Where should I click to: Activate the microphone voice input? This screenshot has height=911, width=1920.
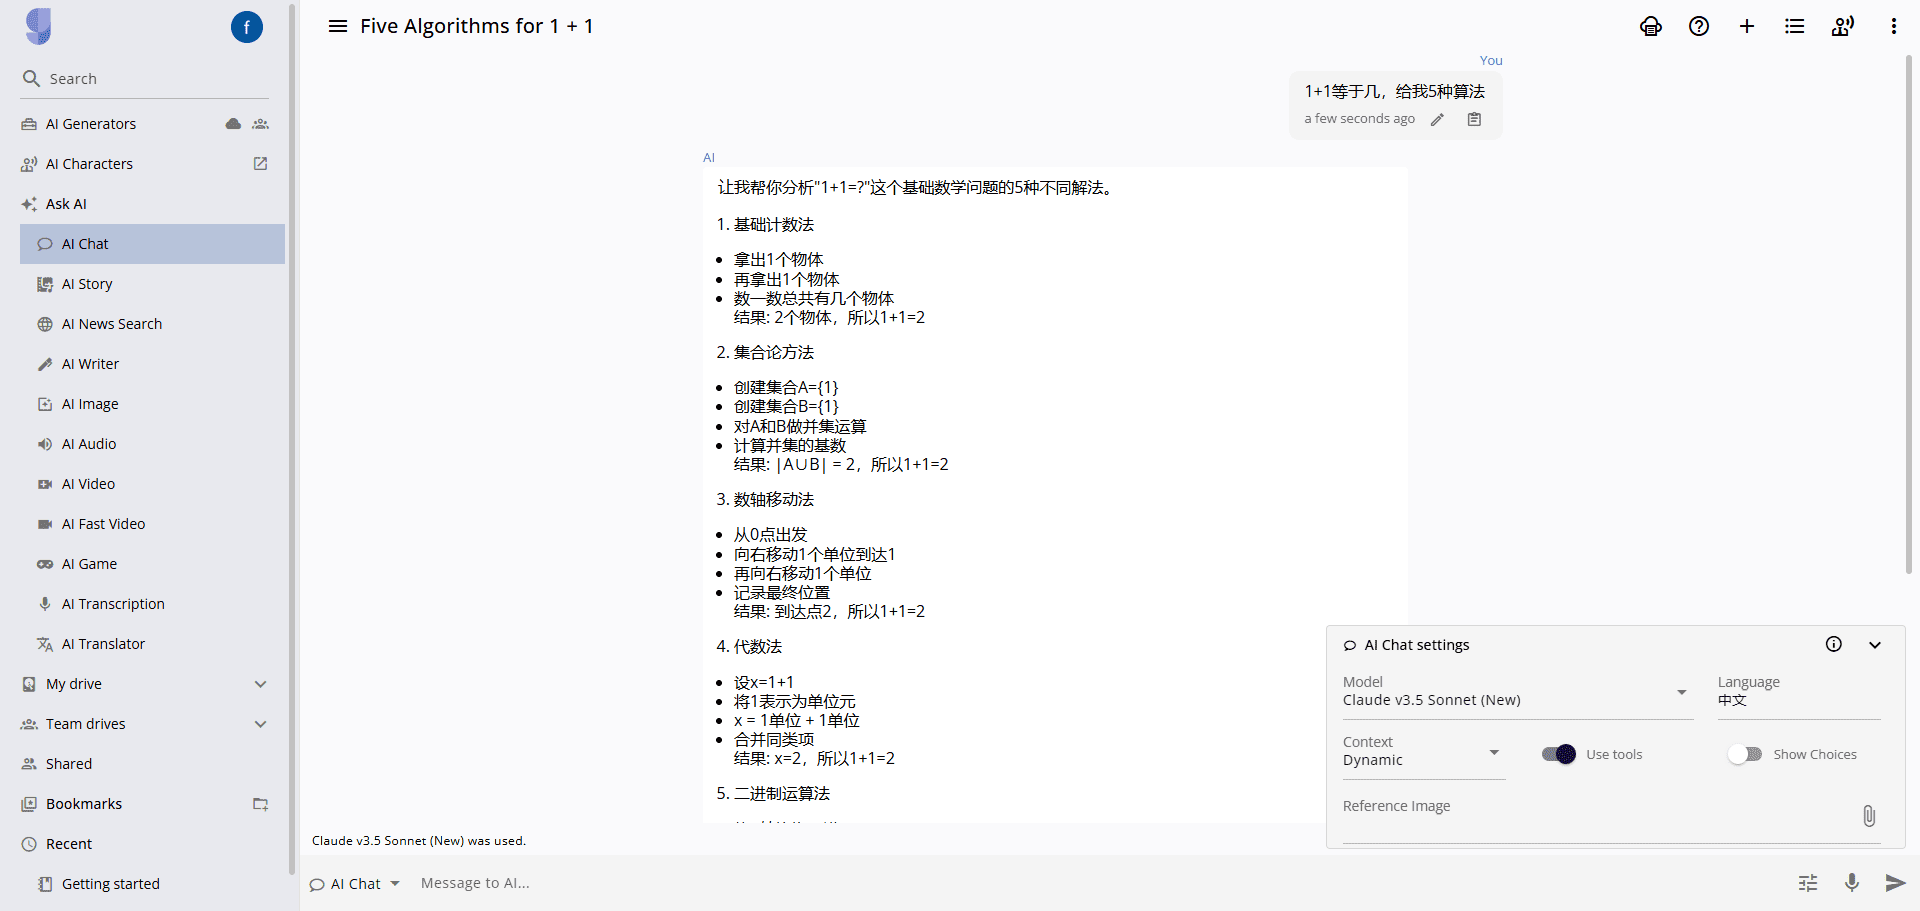click(1852, 882)
